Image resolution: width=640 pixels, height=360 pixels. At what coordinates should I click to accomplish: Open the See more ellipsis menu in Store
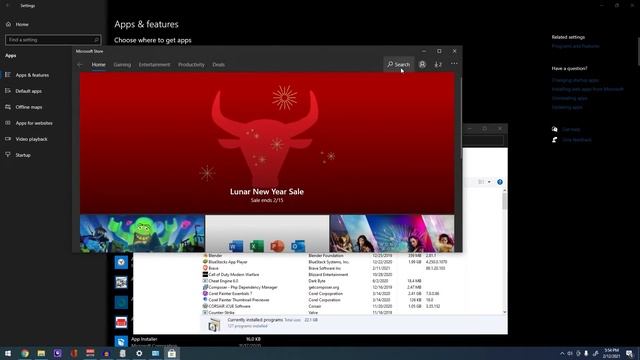(x=454, y=64)
